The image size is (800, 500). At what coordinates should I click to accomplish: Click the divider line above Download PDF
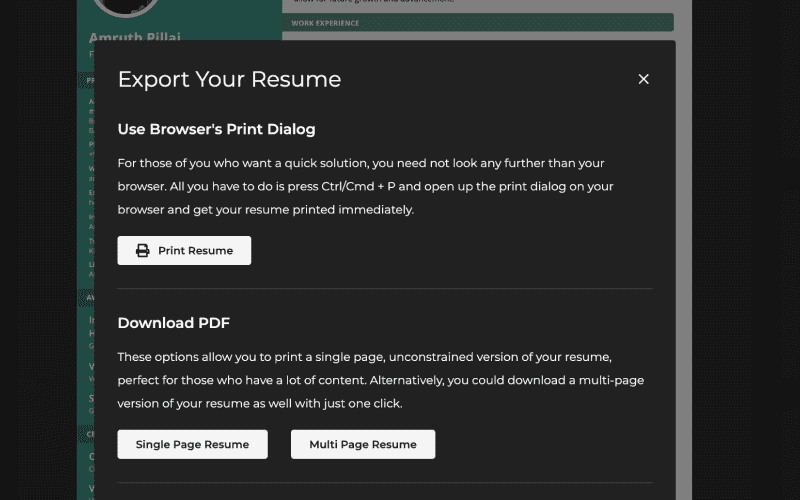(x=385, y=289)
